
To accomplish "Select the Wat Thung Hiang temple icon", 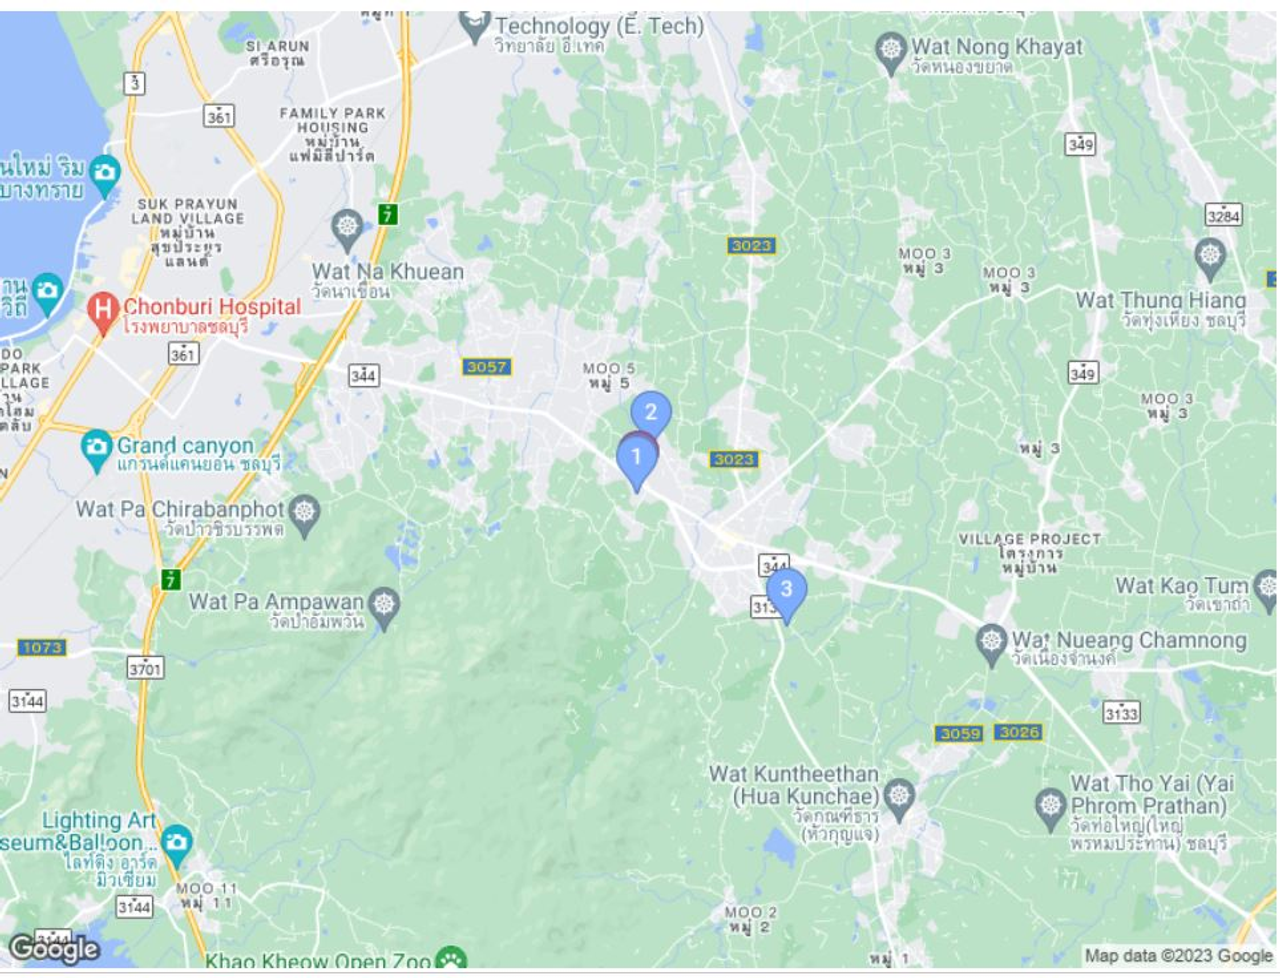I will (x=1210, y=259).
